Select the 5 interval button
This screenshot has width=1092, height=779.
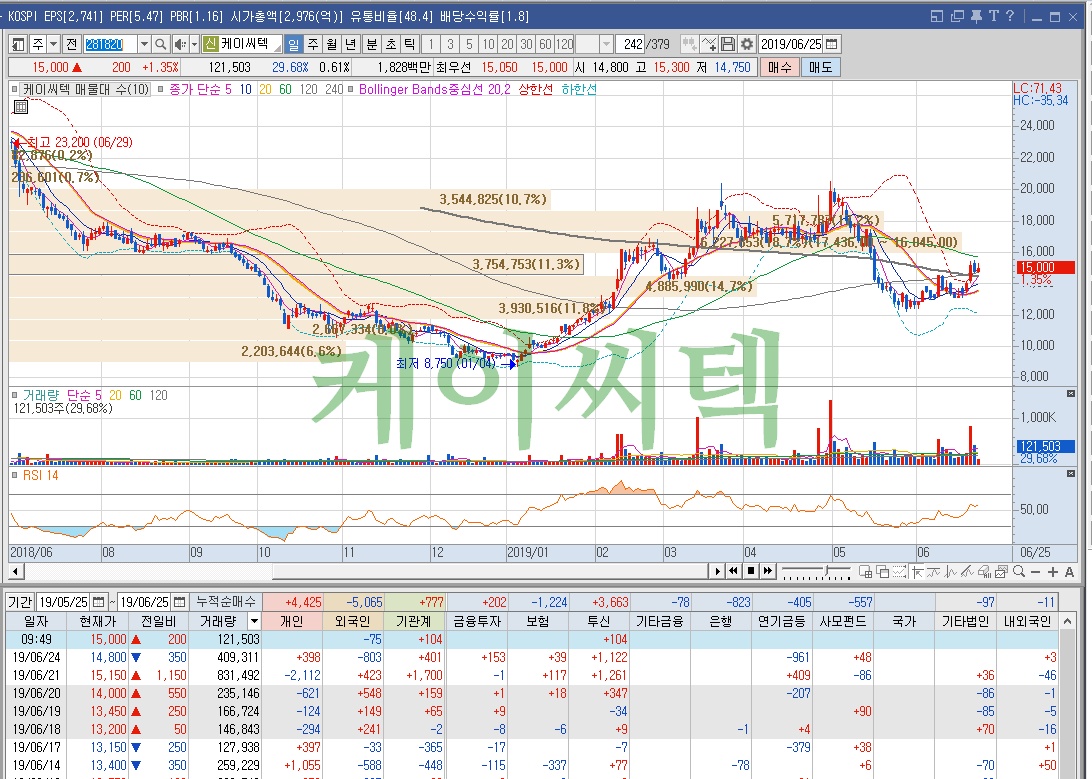click(469, 45)
